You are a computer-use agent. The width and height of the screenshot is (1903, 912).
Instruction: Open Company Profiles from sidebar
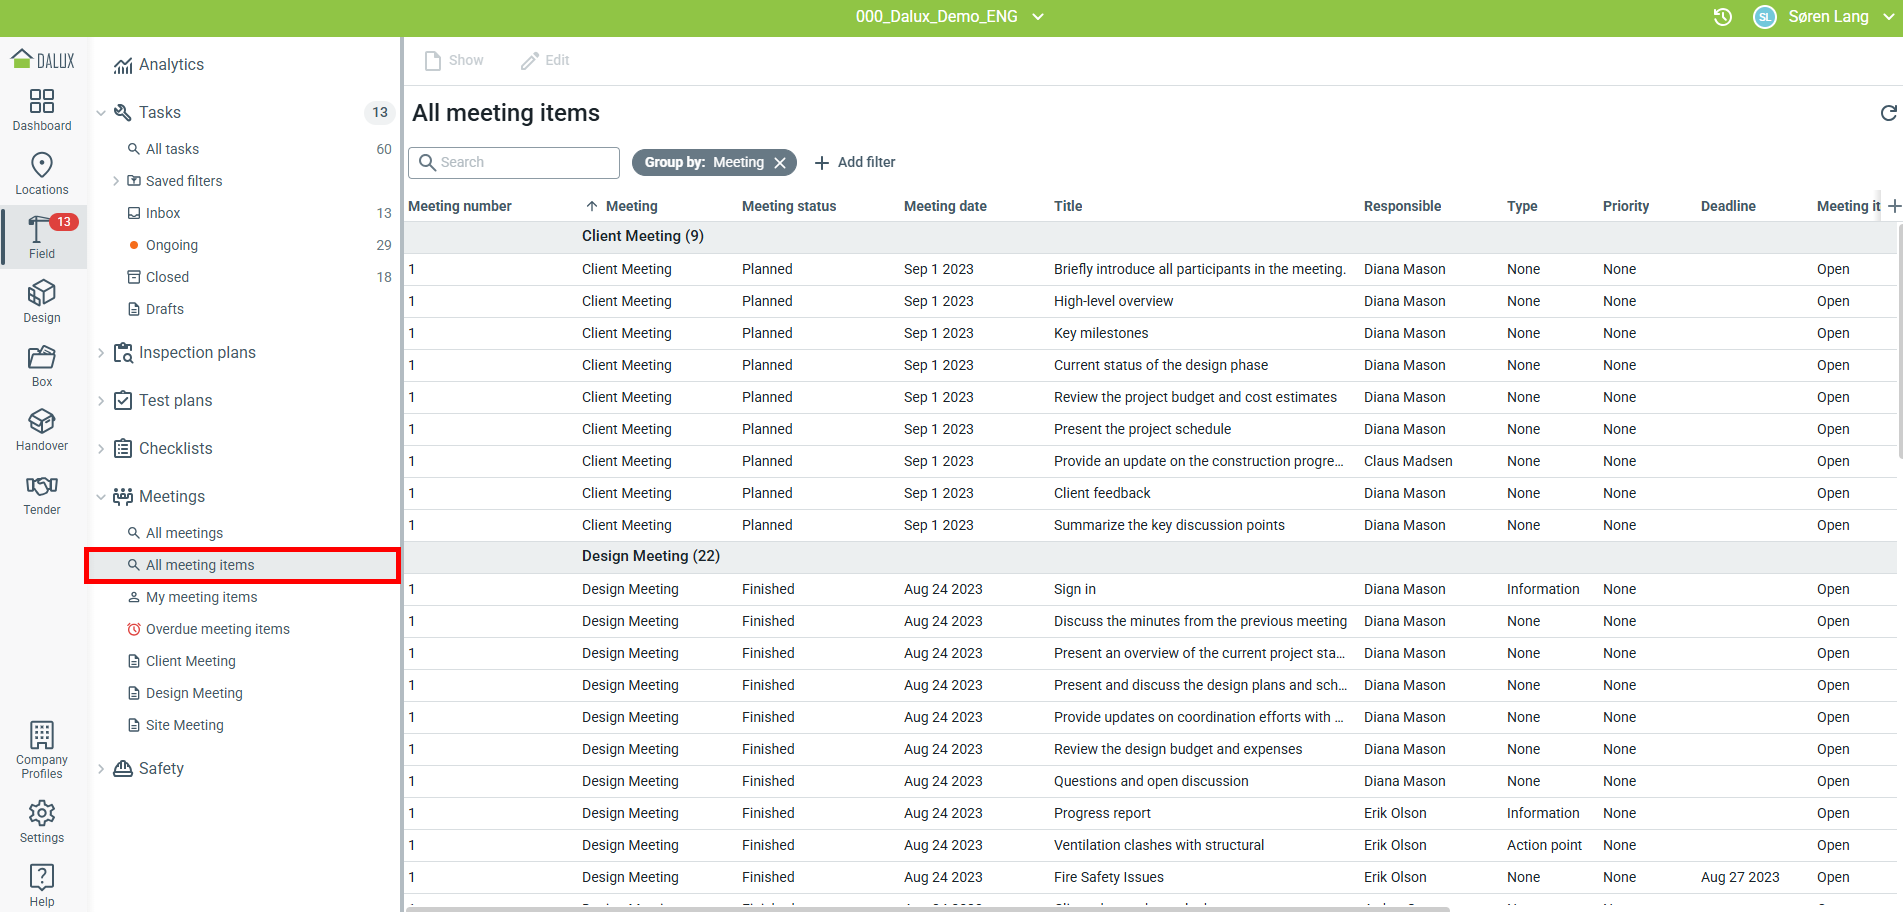pos(42,749)
